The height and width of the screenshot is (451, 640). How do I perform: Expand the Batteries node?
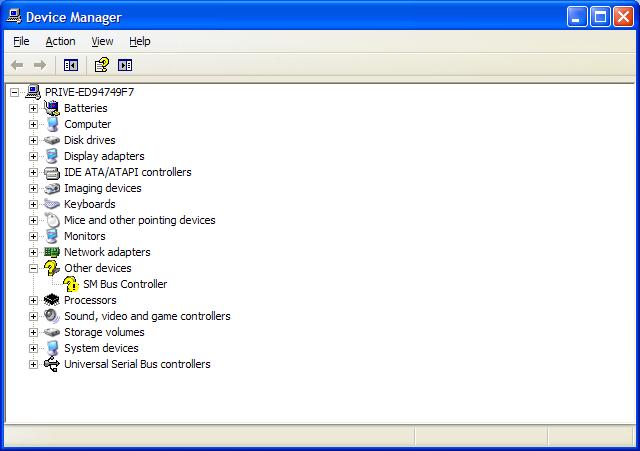pyautogui.click(x=33, y=108)
